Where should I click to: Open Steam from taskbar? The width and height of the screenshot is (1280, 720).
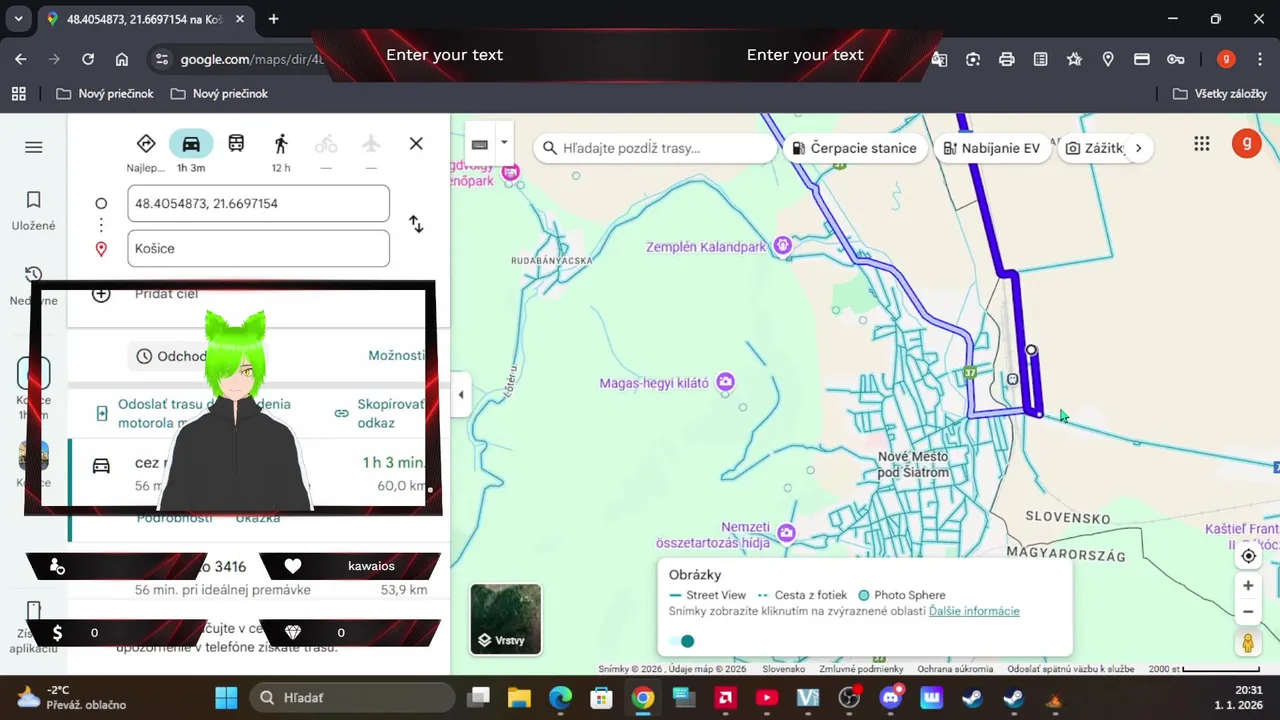pyautogui.click(x=972, y=697)
